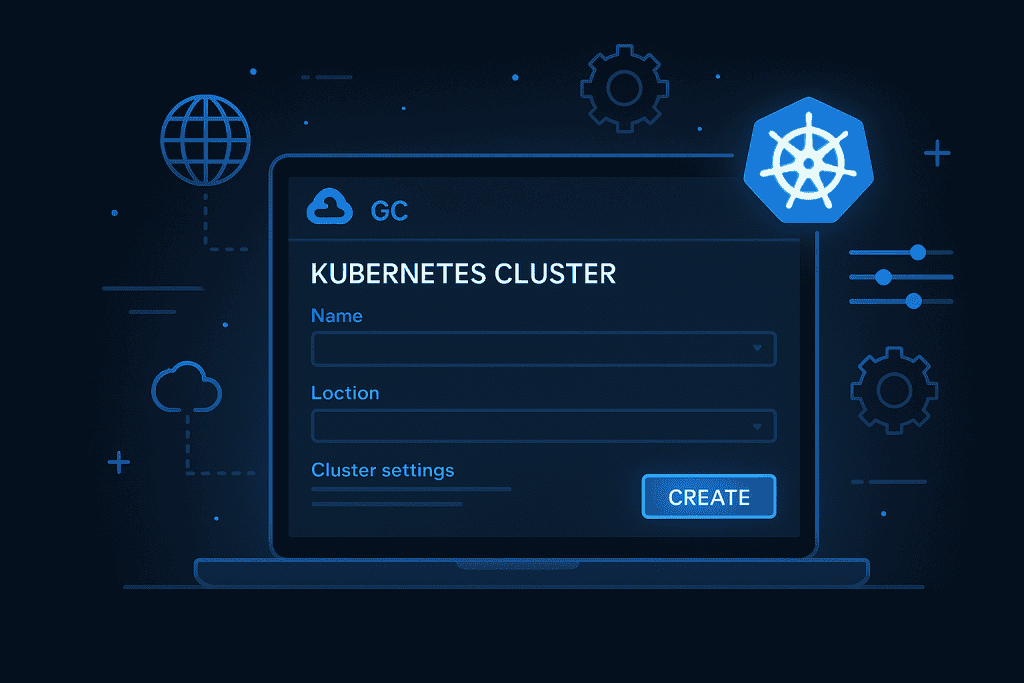Click the GC cloud logo icon
The image size is (1024, 683).
[x=330, y=206]
